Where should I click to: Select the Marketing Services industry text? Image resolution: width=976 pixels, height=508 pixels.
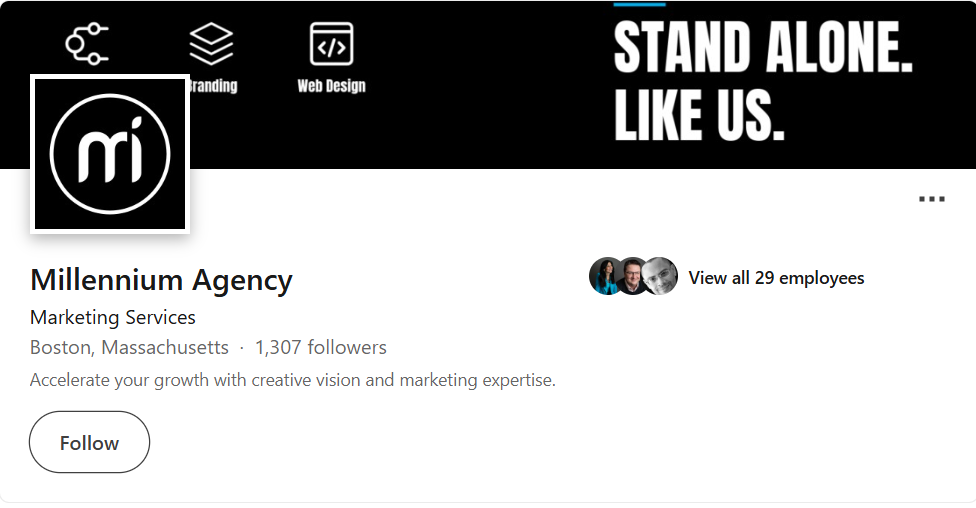pos(113,318)
